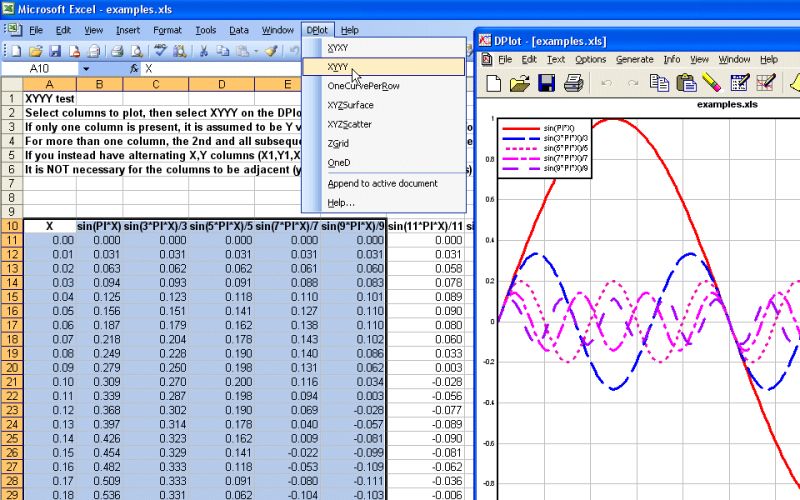Open Excel's File menu
Screen dimensions: 800x500
coord(36,30)
